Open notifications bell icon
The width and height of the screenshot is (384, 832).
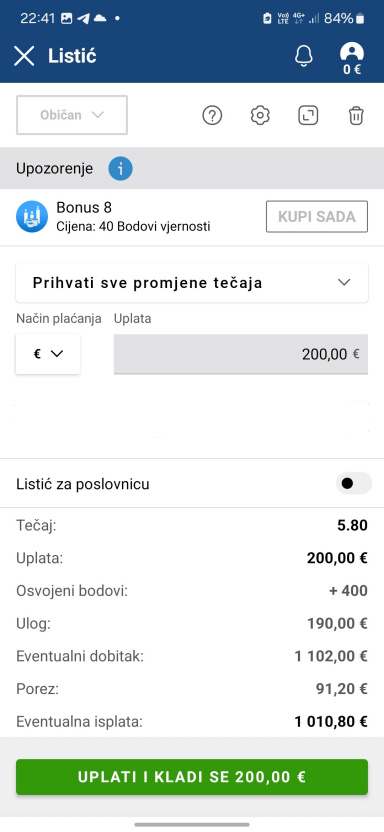304,56
